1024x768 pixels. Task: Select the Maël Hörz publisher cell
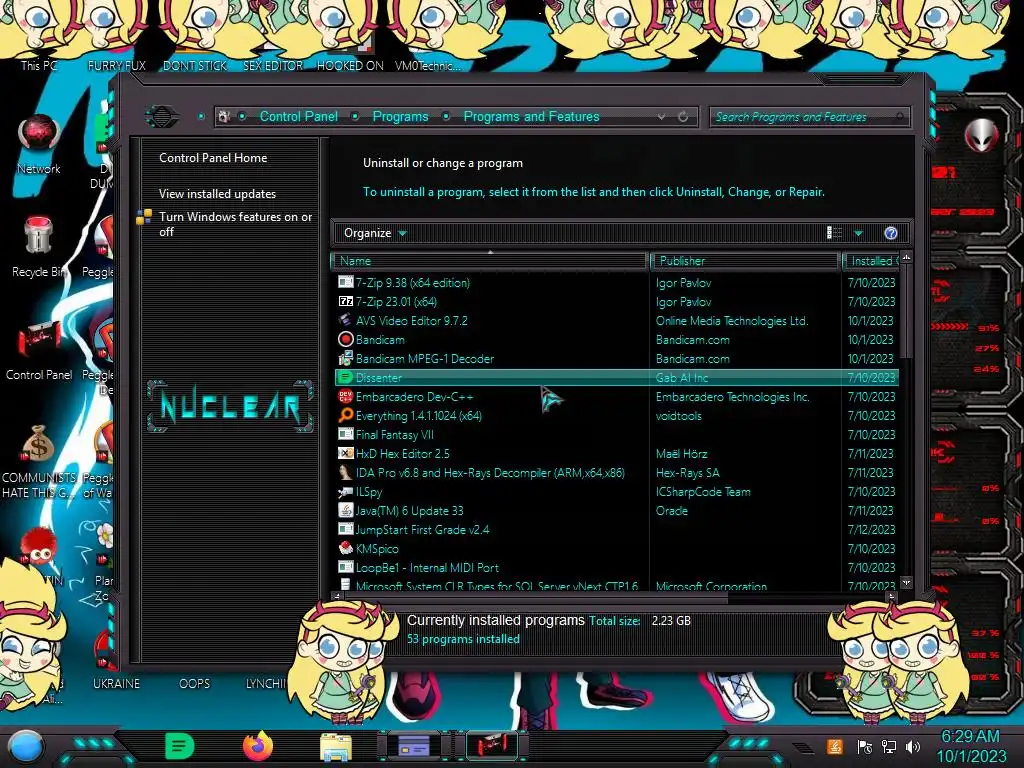coord(681,453)
